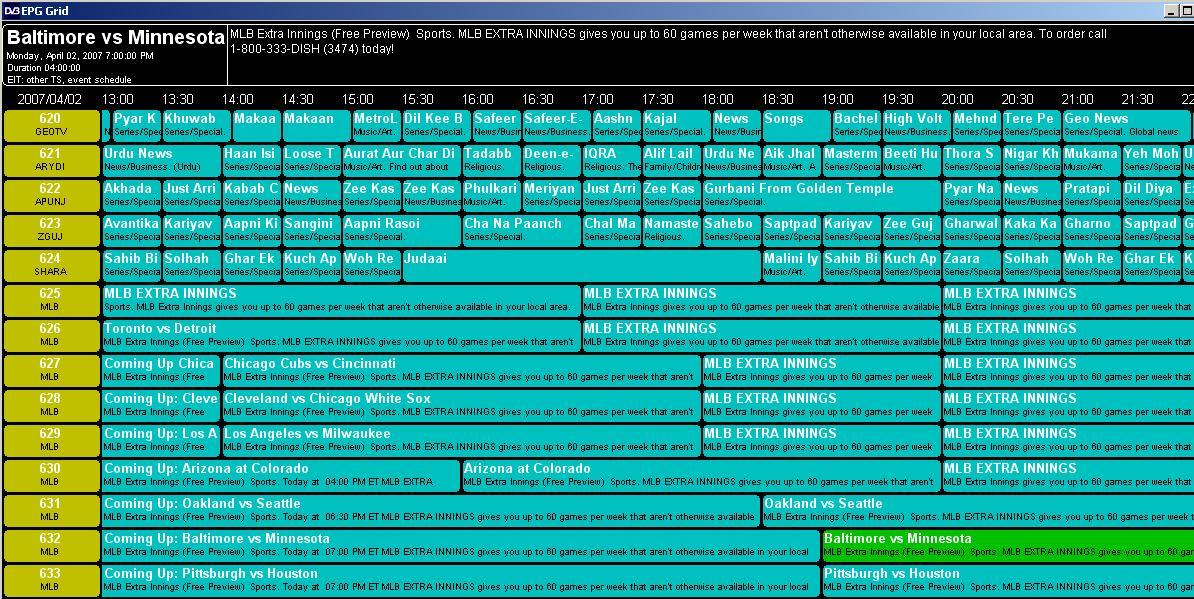Select channel 624 SHARA
This screenshot has height=599, width=1194.
50,266
